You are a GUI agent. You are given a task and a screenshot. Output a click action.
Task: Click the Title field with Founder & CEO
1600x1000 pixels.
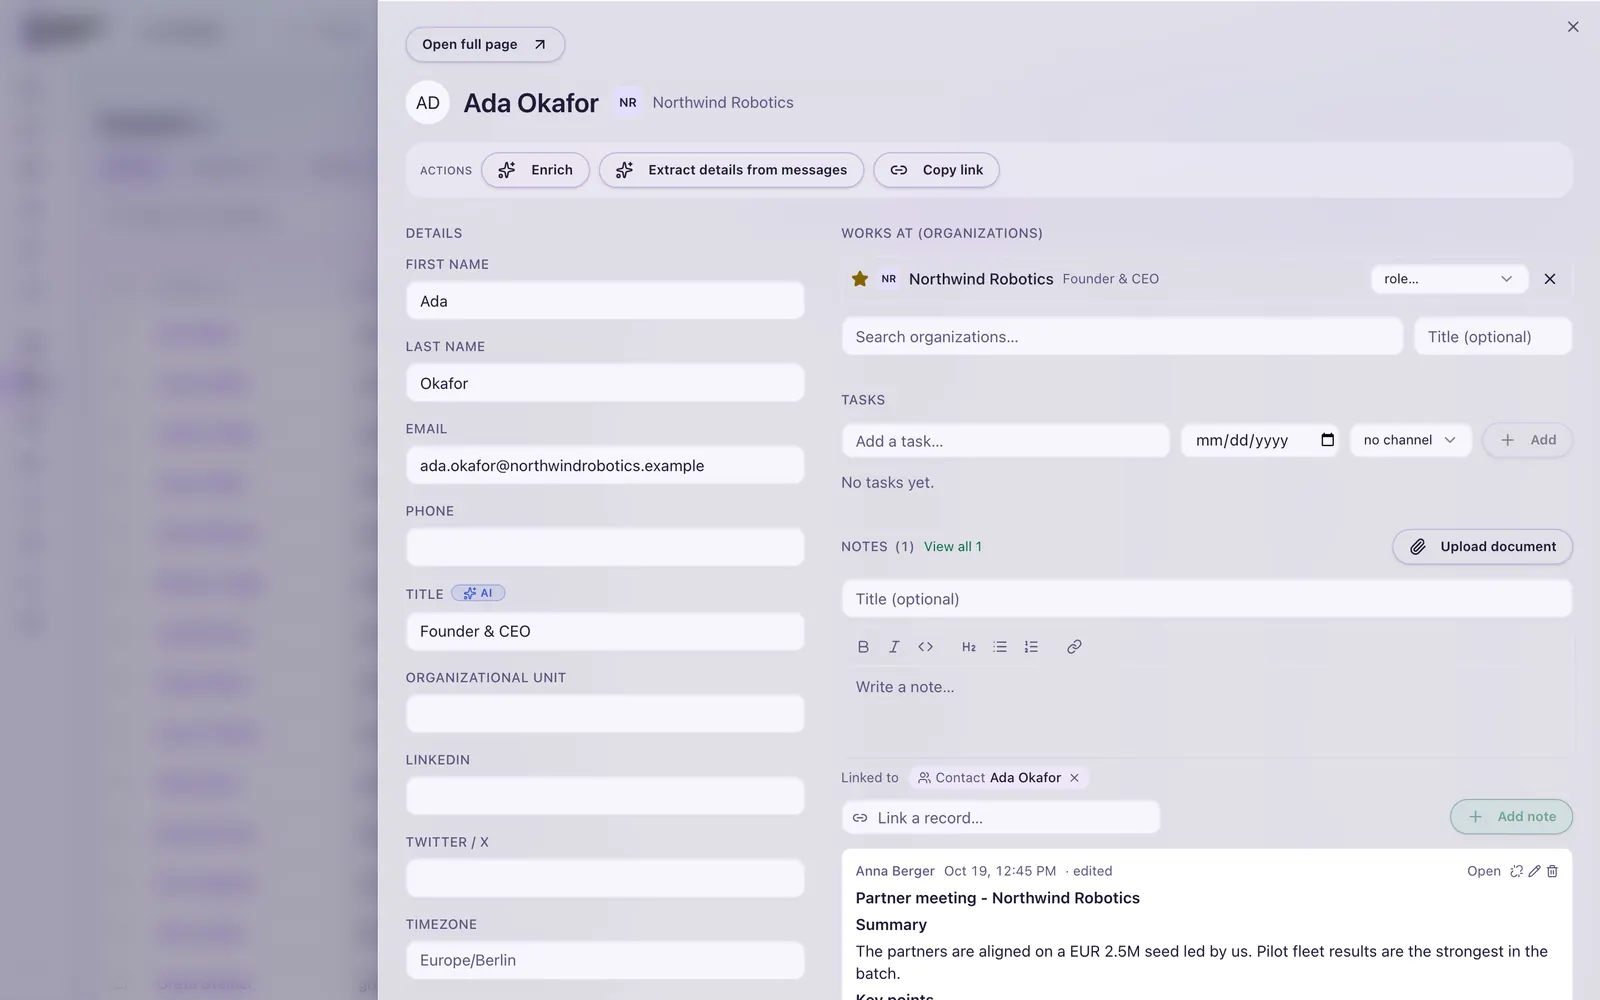605,632
